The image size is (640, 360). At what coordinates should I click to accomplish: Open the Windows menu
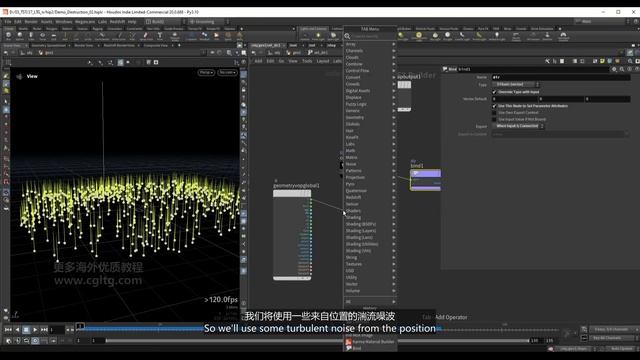tap(64, 22)
